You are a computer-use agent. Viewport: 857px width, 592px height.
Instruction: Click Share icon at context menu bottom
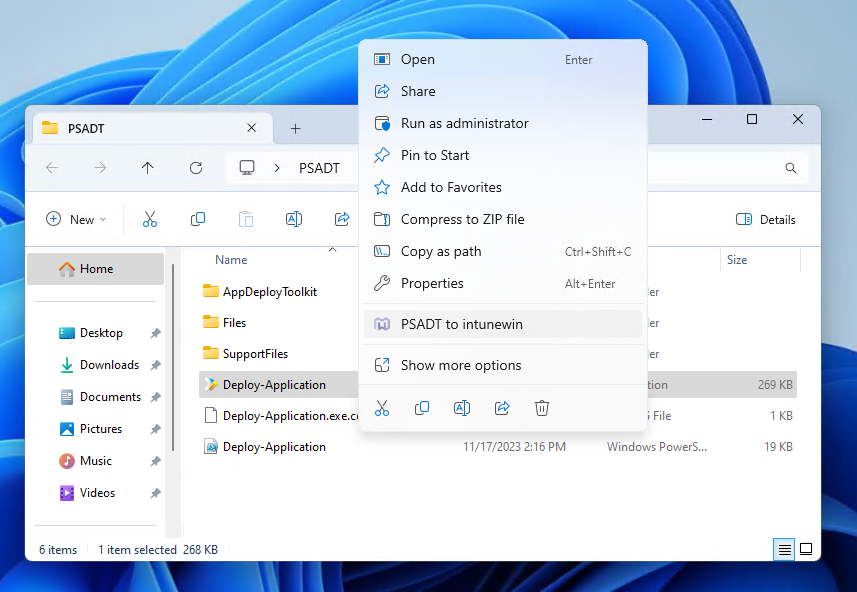click(x=502, y=408)
